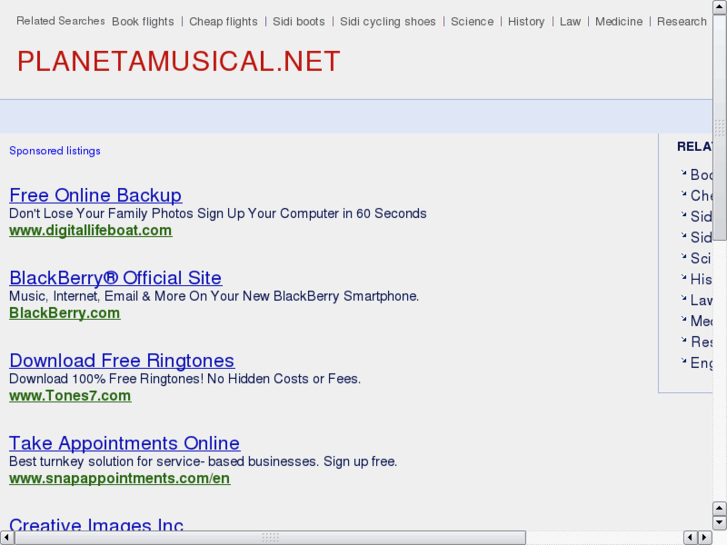Open the Sidi boots related search
Screen dimensions: 727x545
[x=299, y=22]
